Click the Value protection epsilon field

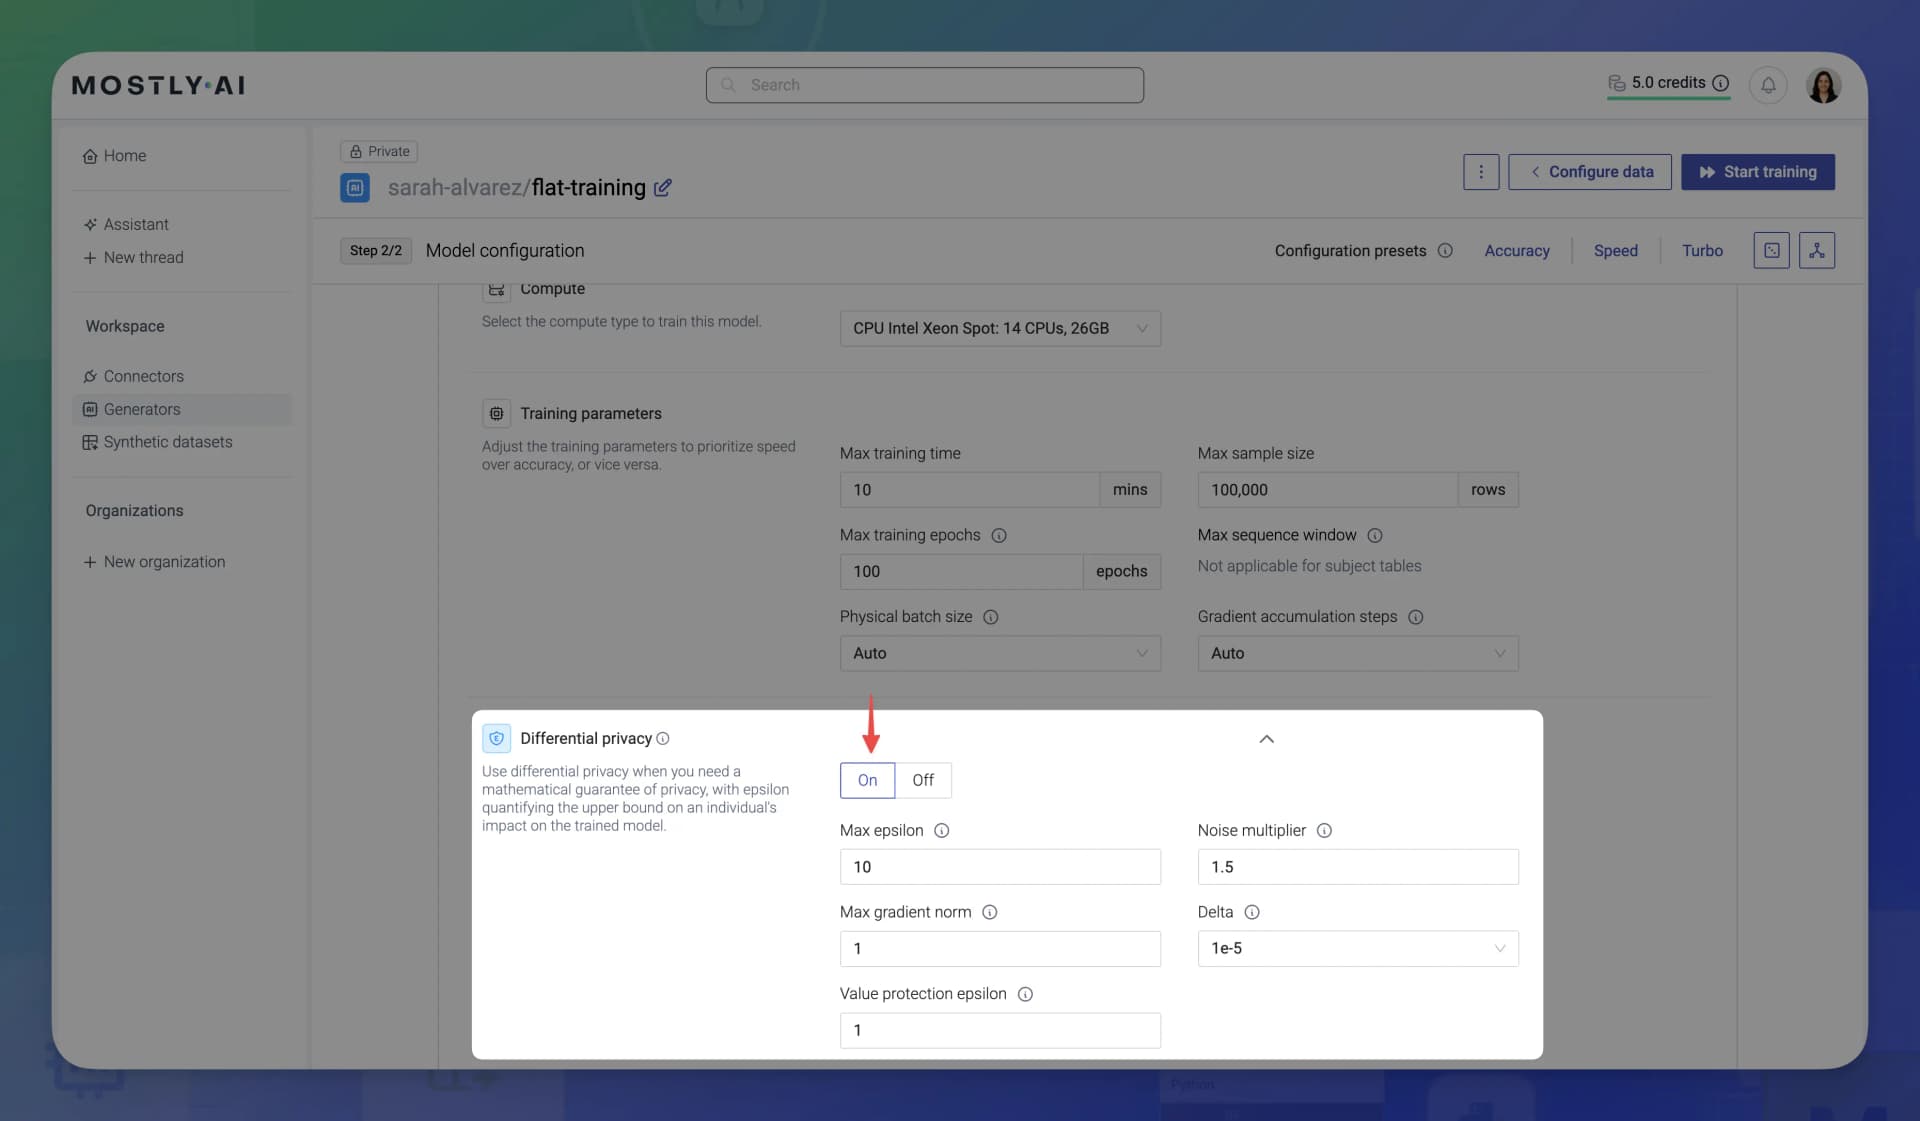[999, 1031]
